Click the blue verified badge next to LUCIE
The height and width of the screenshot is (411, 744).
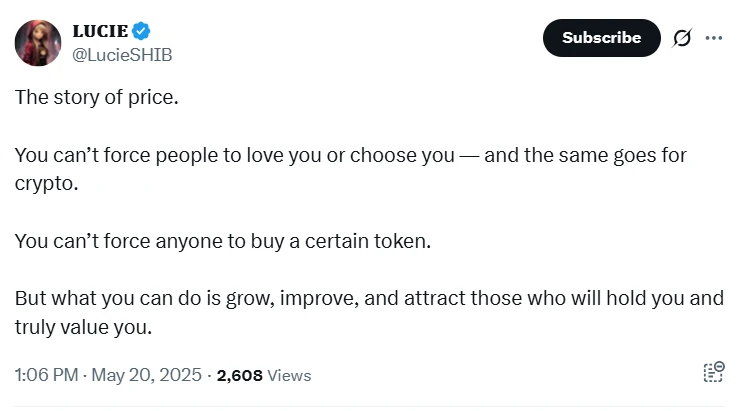point(141,32)
